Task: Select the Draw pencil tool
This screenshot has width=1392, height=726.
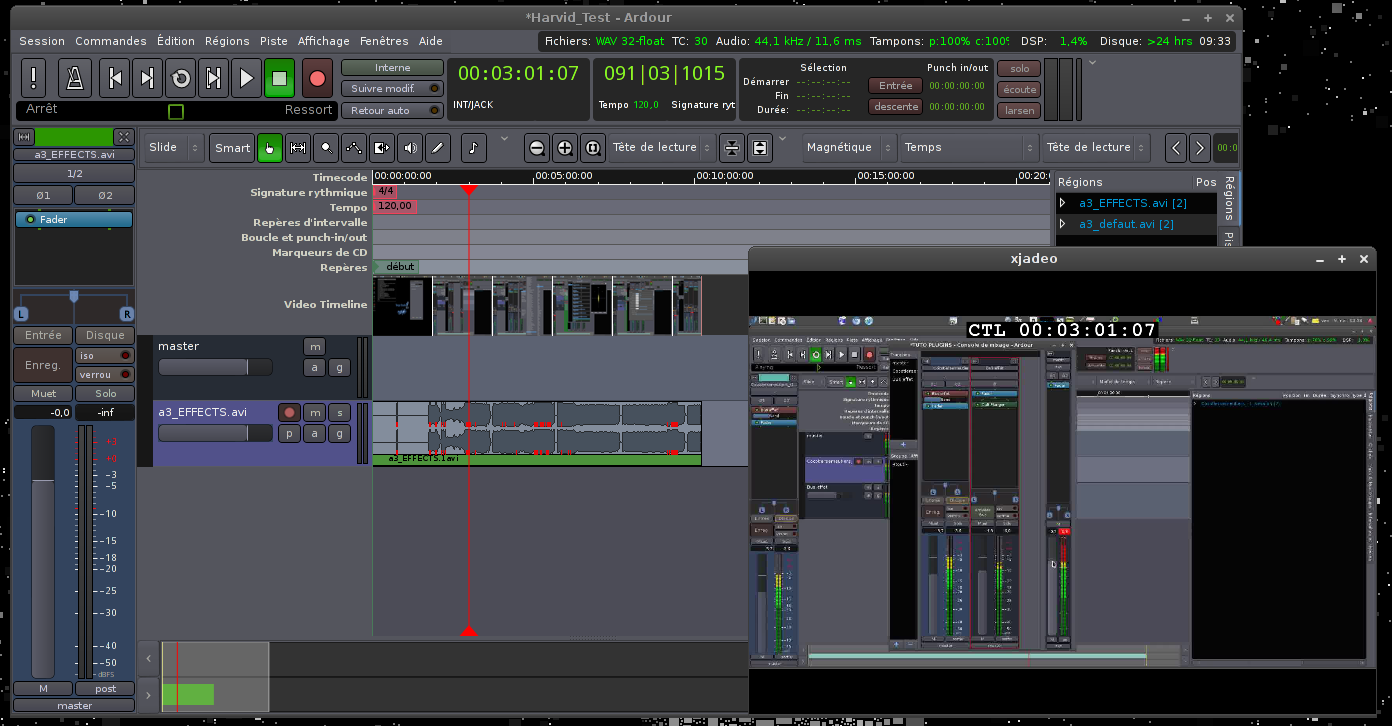Action: pyautogui.click(x=437, y=148)
